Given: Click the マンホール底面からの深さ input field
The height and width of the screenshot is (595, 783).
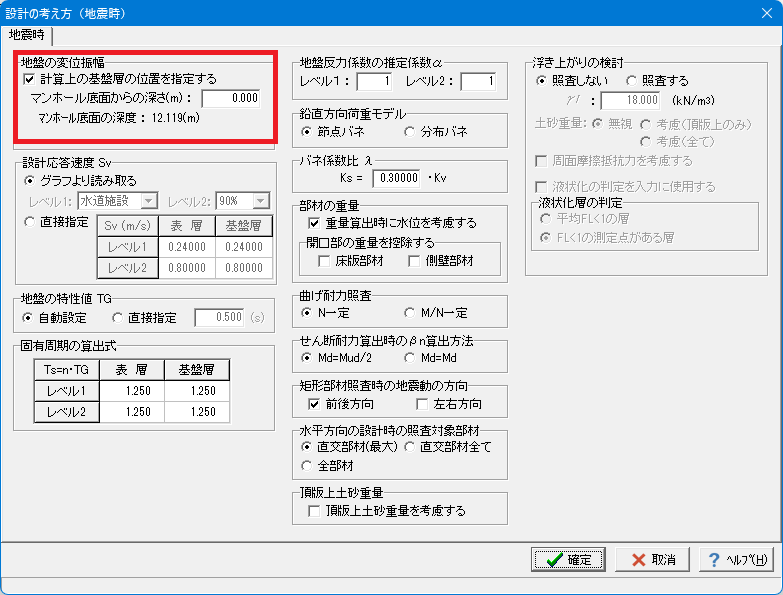Looking at the screenshot, I should coord(231,98).
